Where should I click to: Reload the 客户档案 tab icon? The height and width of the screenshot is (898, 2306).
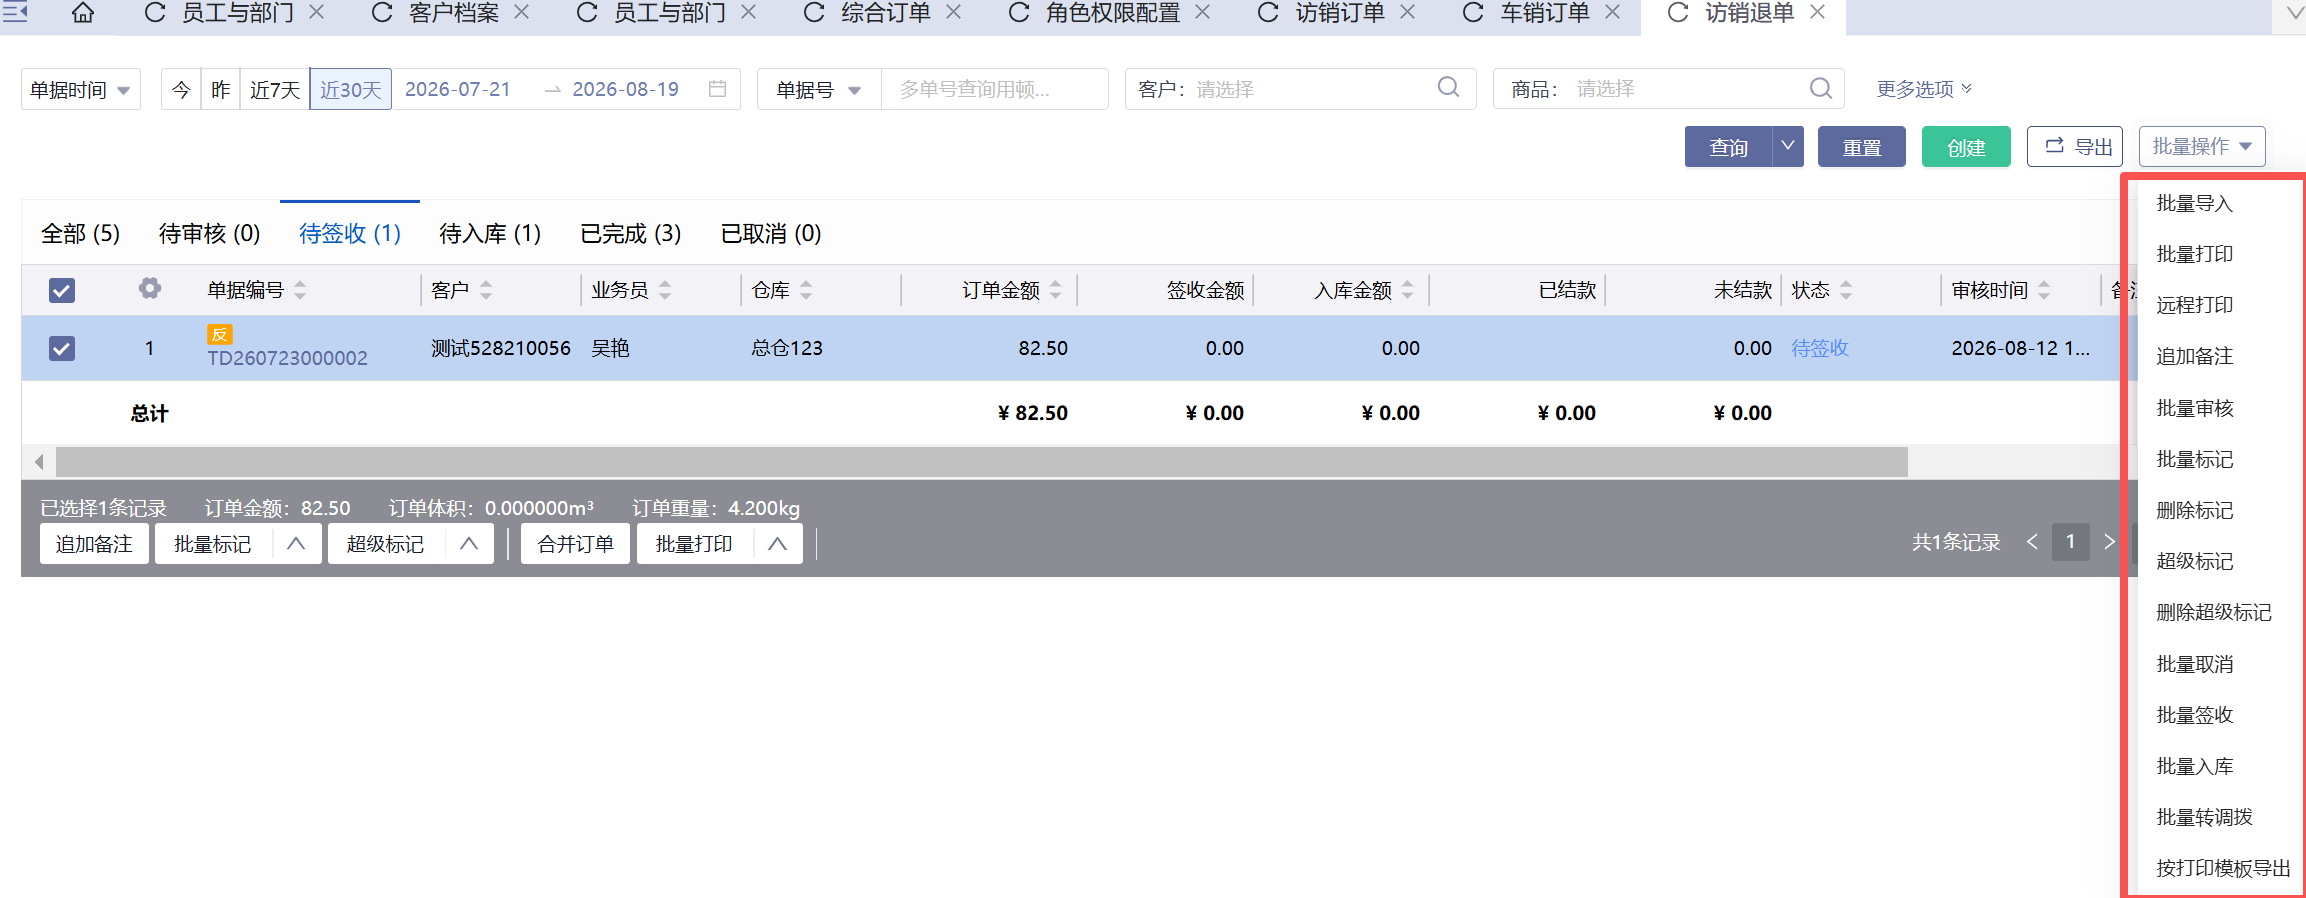coord(382,13)
